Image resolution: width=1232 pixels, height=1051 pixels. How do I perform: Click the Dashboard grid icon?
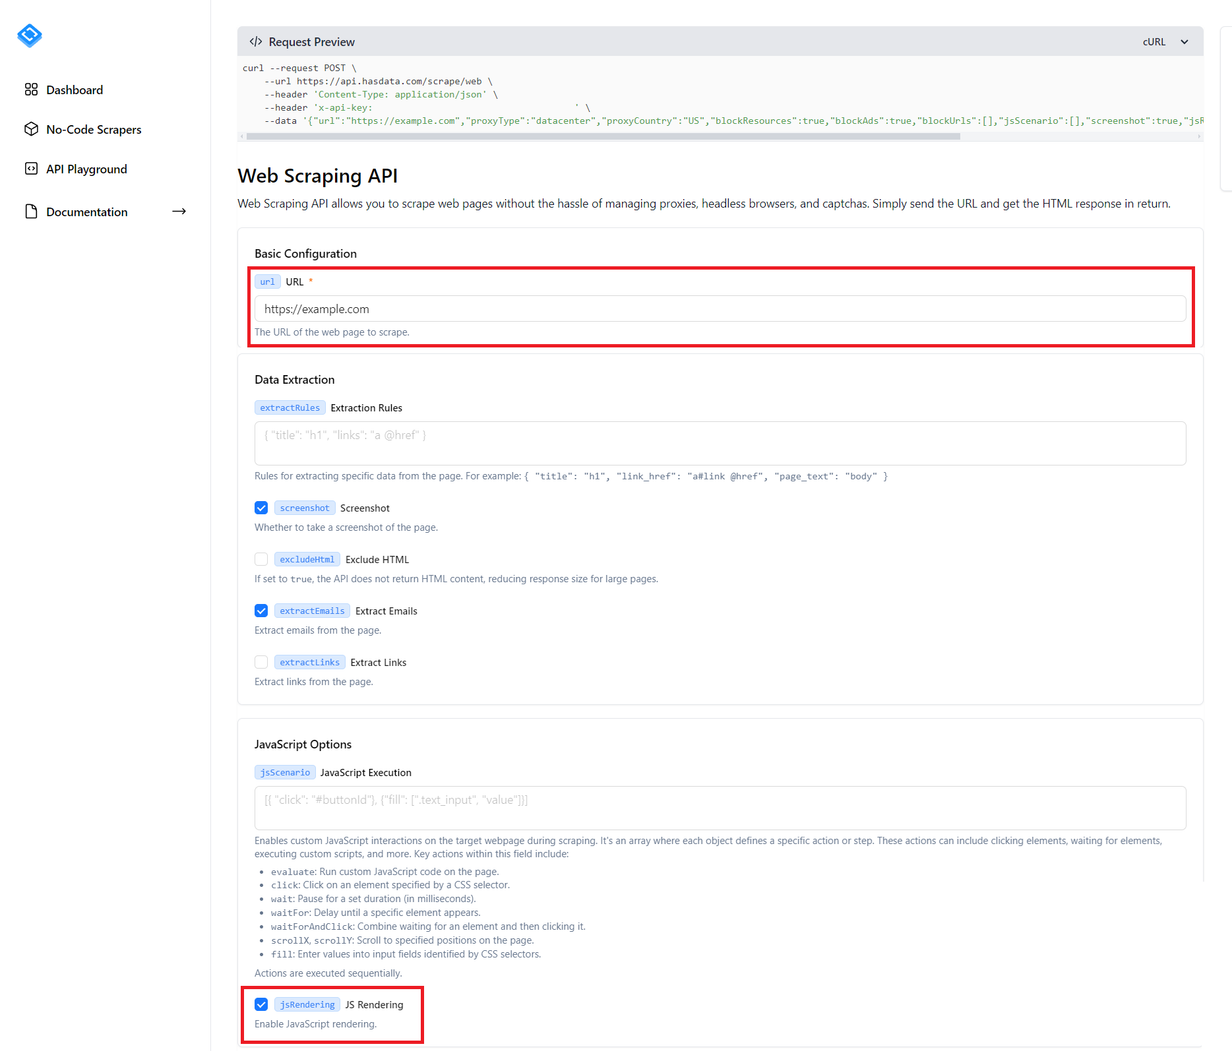tap(31, 90)
